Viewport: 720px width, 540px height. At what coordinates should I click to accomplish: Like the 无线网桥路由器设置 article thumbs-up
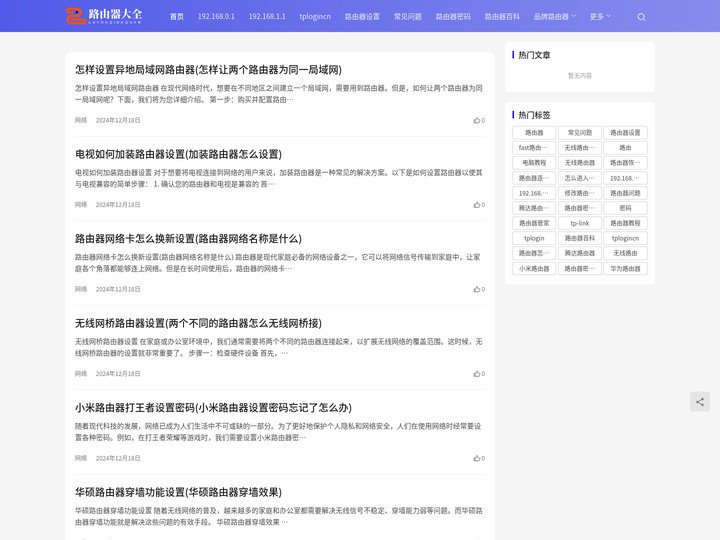point(479,374)
